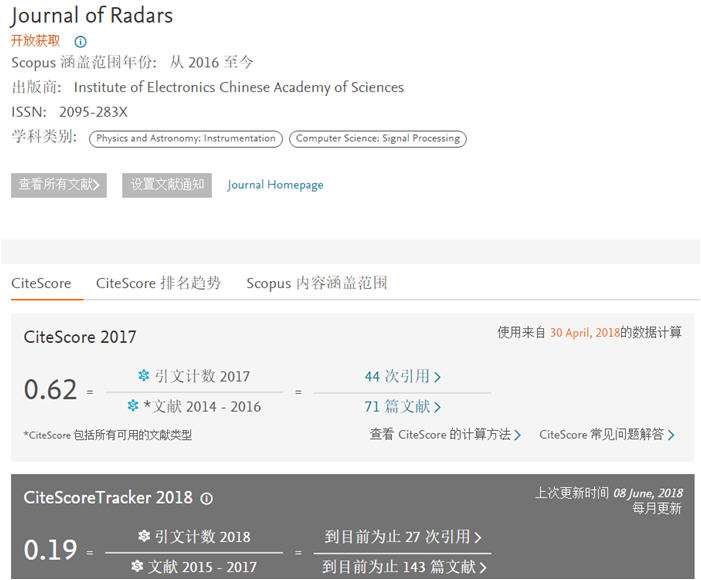Open the Journal Homepage link
The width and height of the screenshot is (701, 580).
point(275,185)
